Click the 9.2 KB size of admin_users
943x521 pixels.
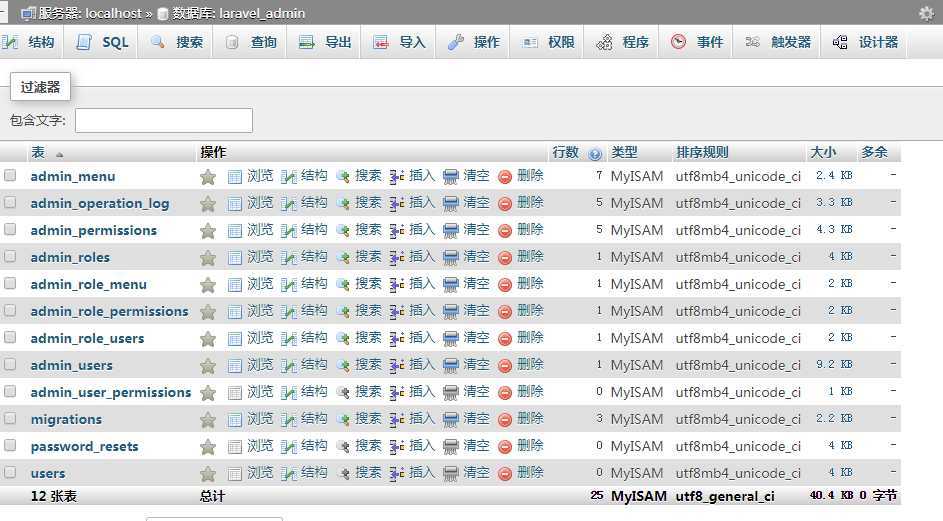[x=834, y=365]
